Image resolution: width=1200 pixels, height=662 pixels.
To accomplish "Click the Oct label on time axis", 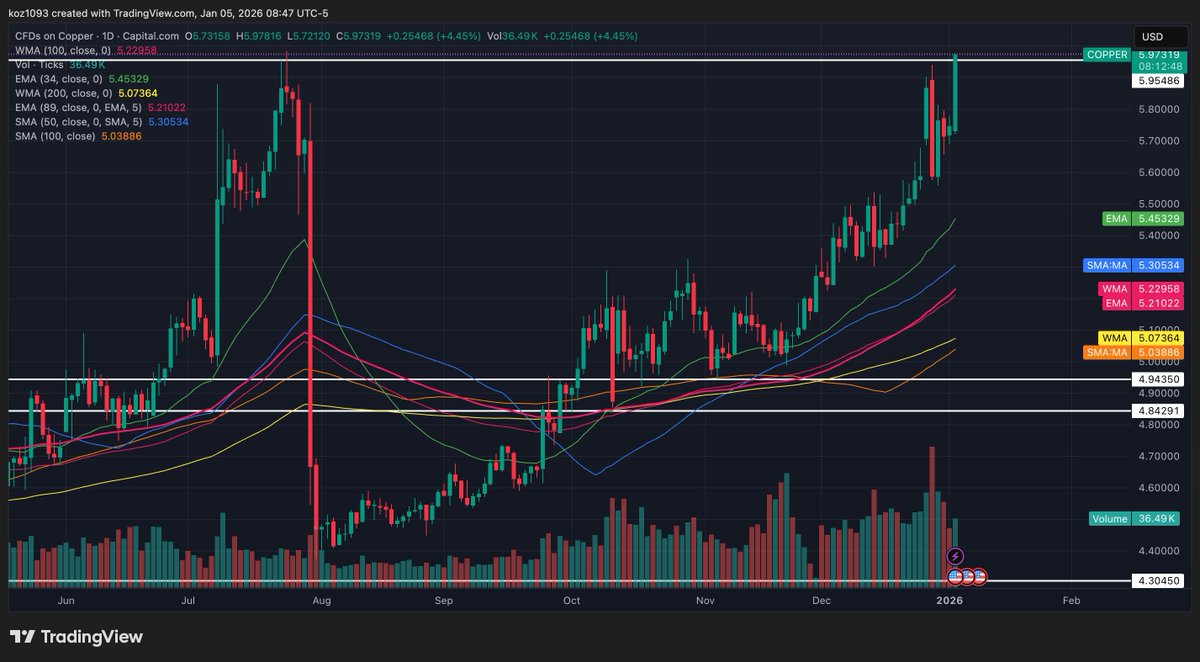I will pos(571,601).
